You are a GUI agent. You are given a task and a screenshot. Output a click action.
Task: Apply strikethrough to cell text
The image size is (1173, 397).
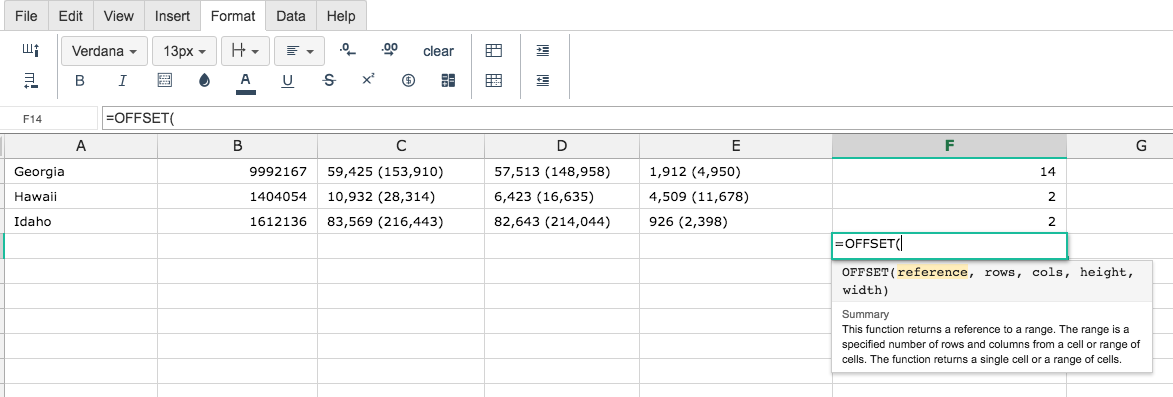pos(328,81)
